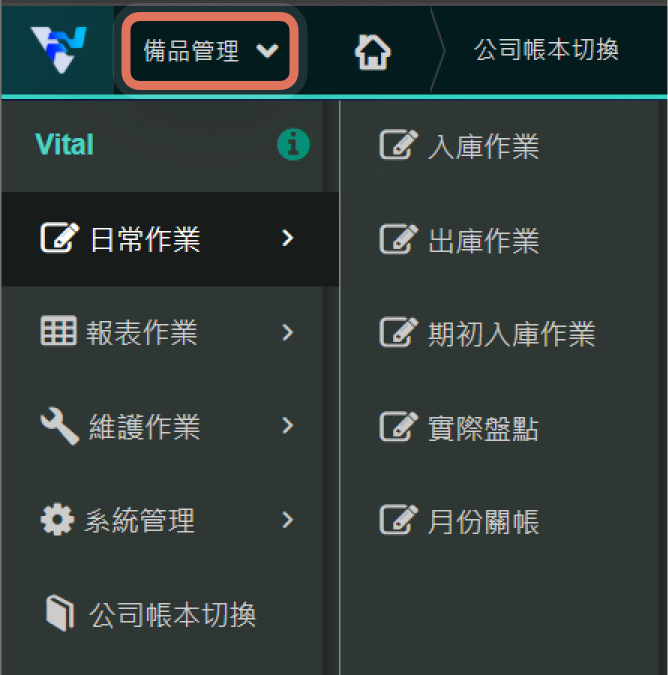Click the Vital logo icon
This screenshot has width=668, height=675.
[58, 50]
